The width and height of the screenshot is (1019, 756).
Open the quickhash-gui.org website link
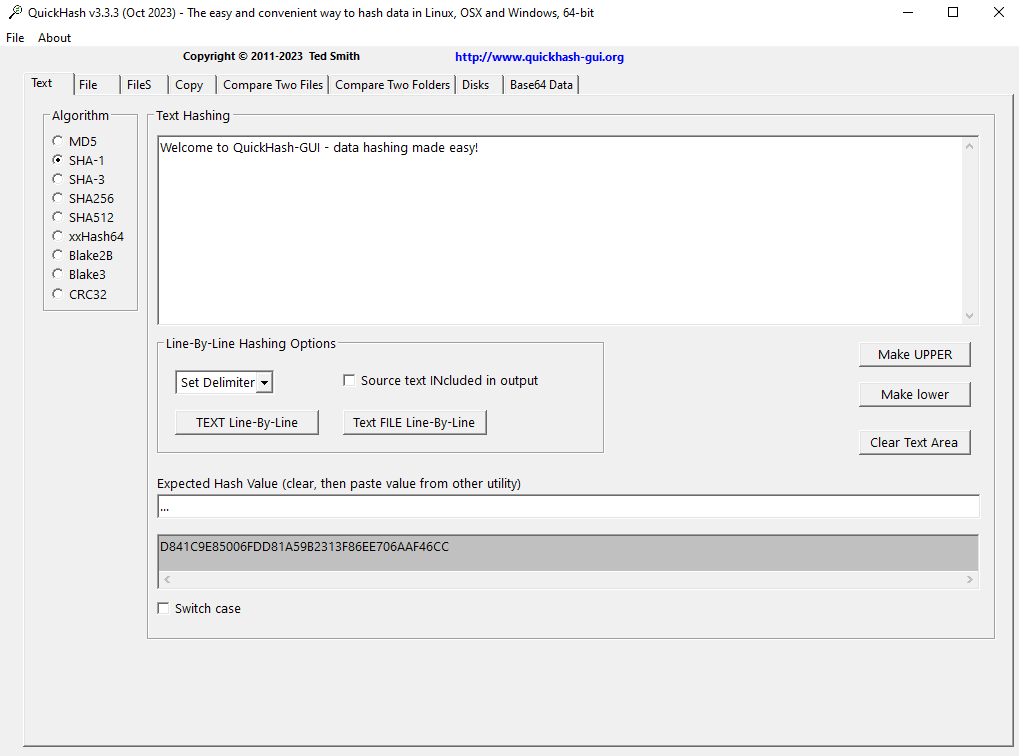[539, 57]
